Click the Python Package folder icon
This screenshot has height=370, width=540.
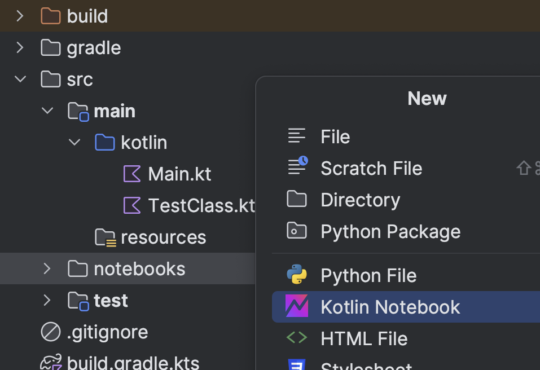point(297,230)
